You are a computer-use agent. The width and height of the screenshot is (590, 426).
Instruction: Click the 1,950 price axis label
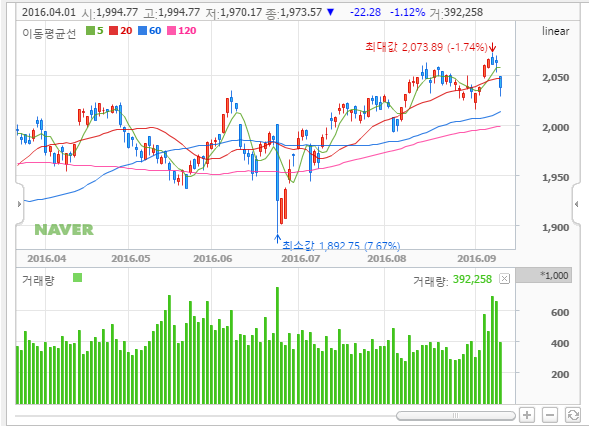click(x=555, y=178)
